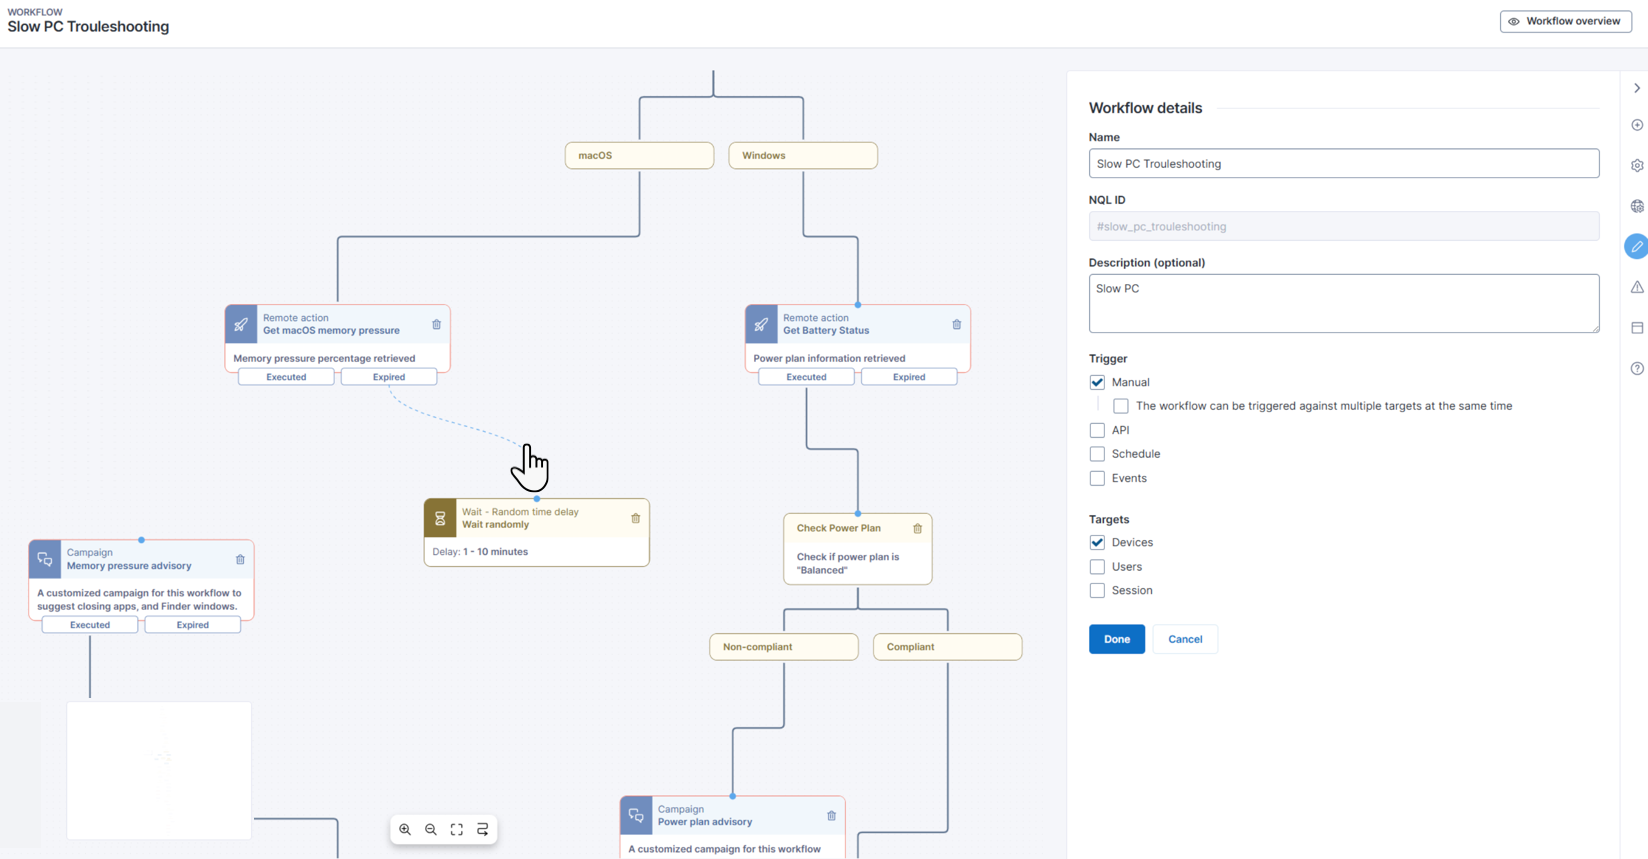1648x859 pixels.
Task: Delete the Get macOS memory pressure node
Action: (437, 324)
